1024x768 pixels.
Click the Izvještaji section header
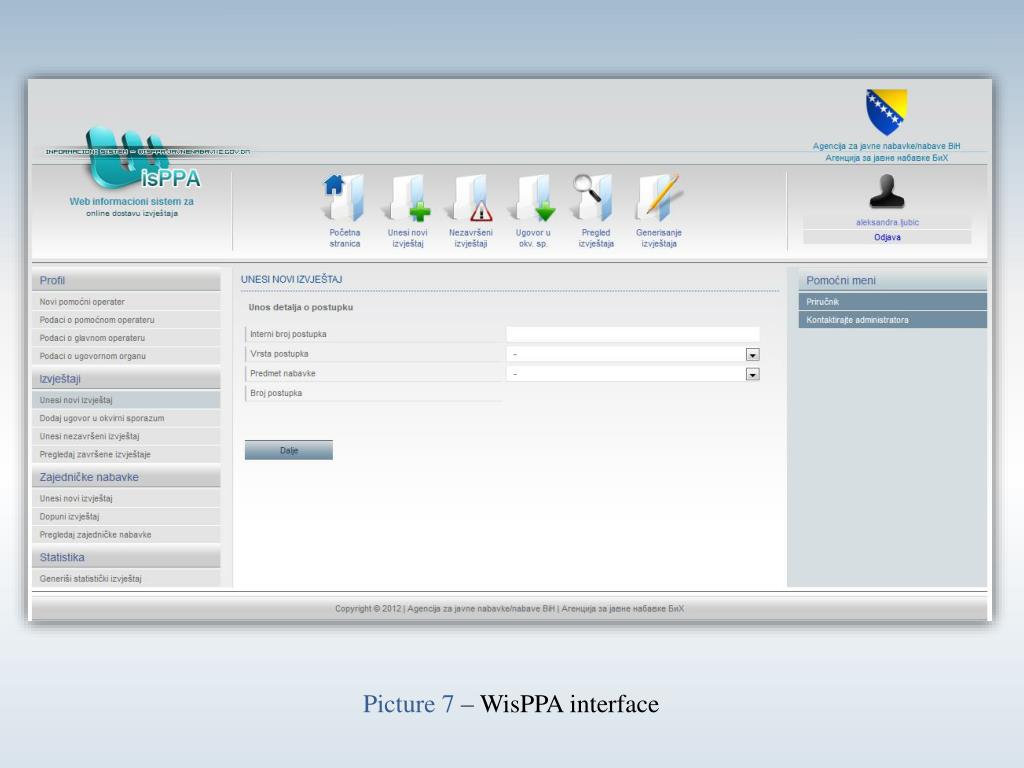[x=126, y=379]
